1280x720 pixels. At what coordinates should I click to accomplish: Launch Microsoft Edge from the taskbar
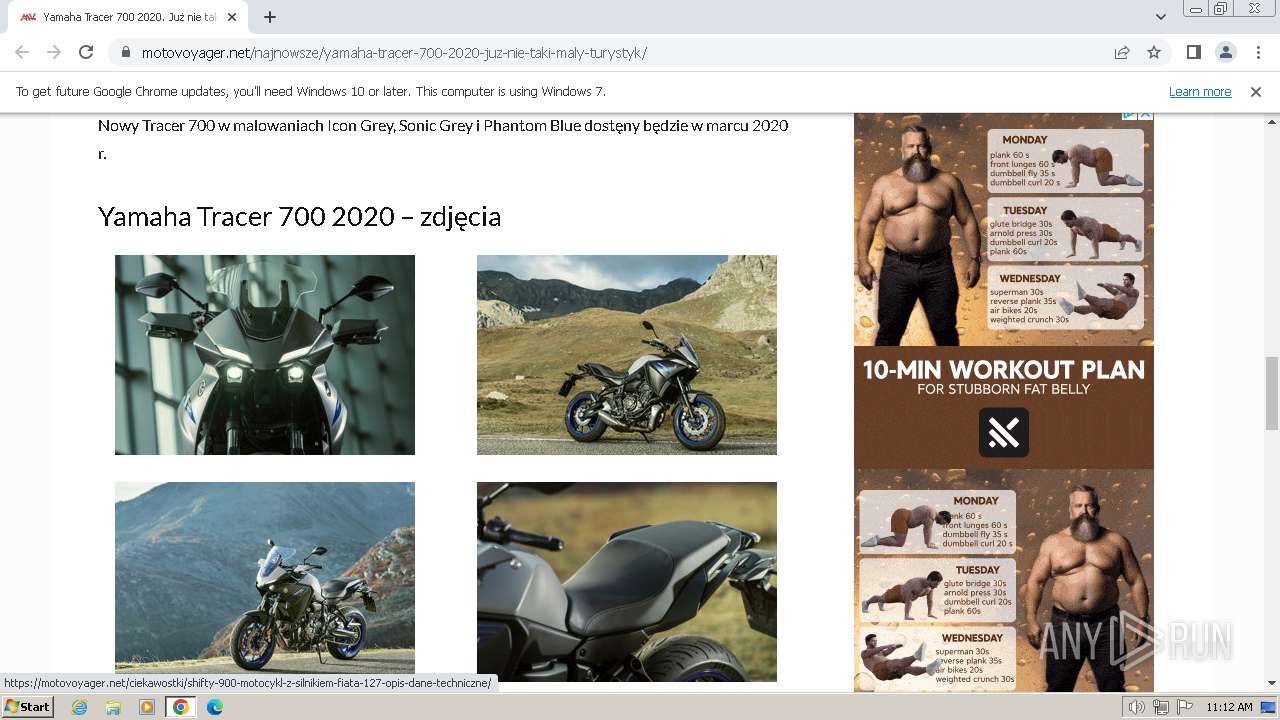[x=215, y=707]
